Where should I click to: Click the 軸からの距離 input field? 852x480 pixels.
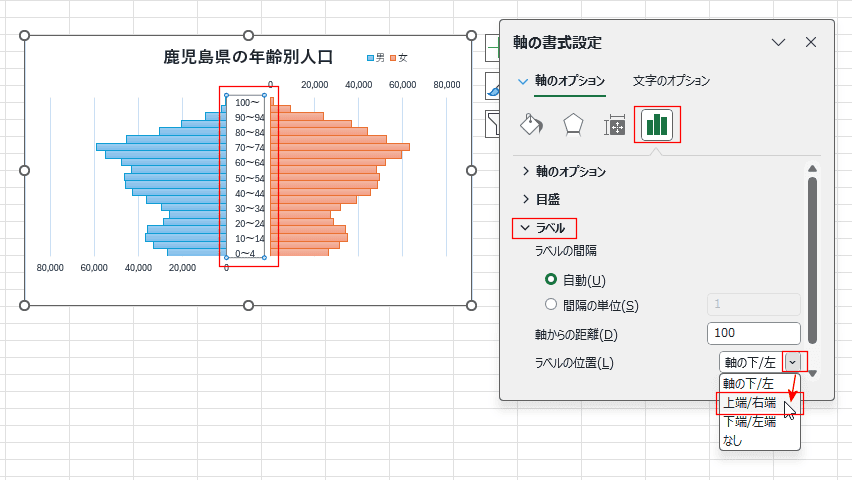click(754, 333)
